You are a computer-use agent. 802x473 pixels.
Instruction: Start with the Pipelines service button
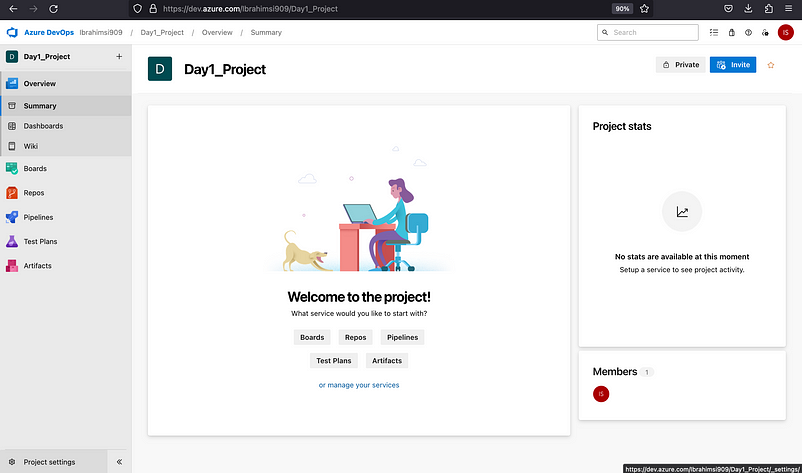403,337
